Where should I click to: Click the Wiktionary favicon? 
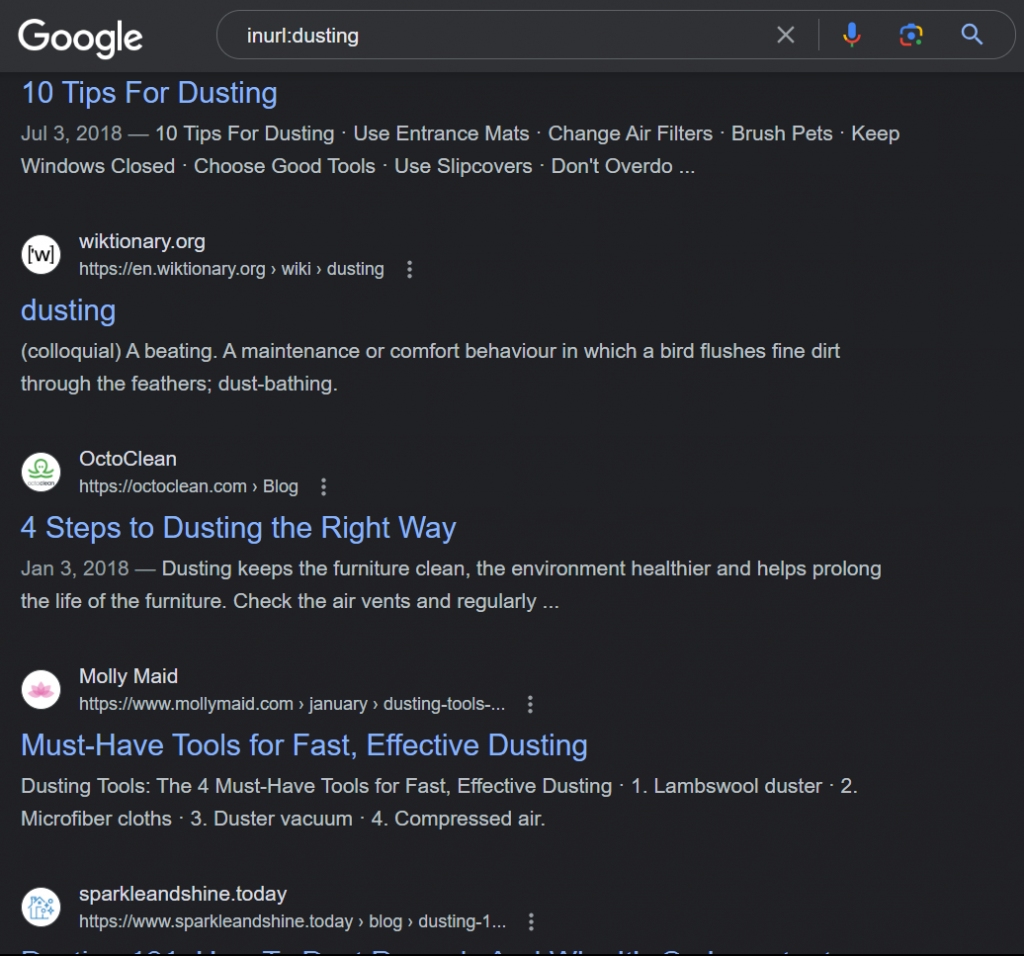tap(41, 255)
